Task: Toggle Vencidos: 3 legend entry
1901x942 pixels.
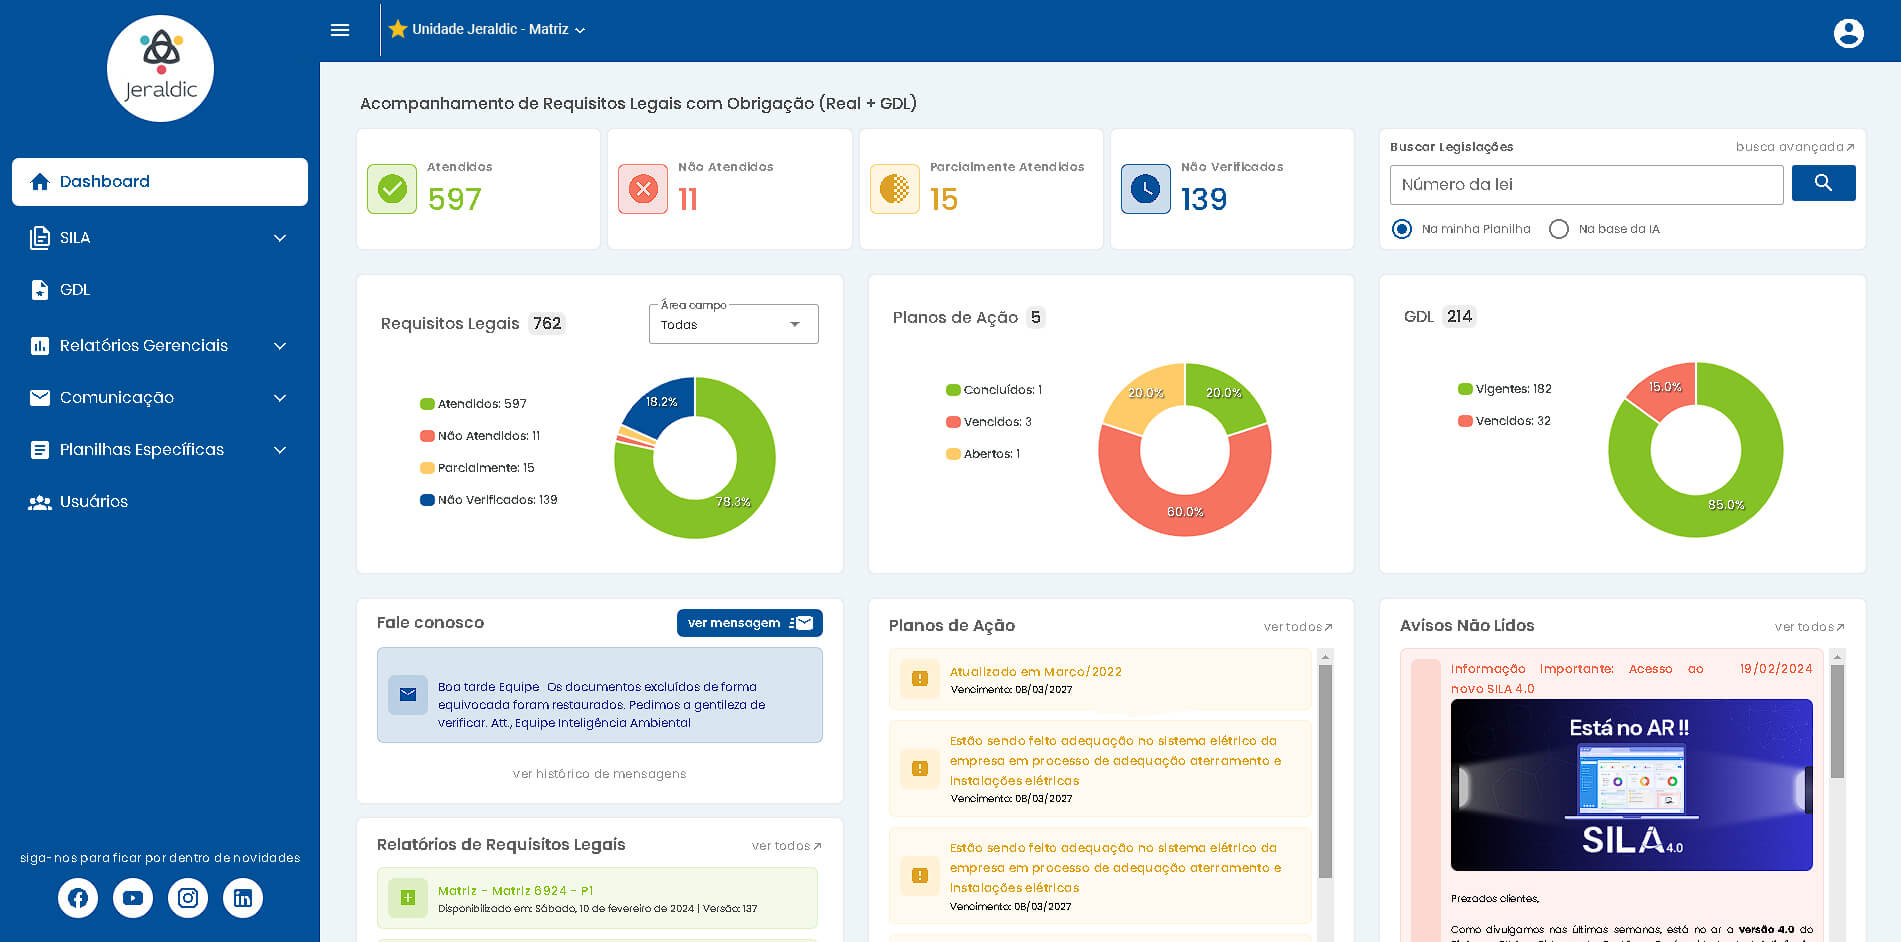Action: tap(989, 422)
